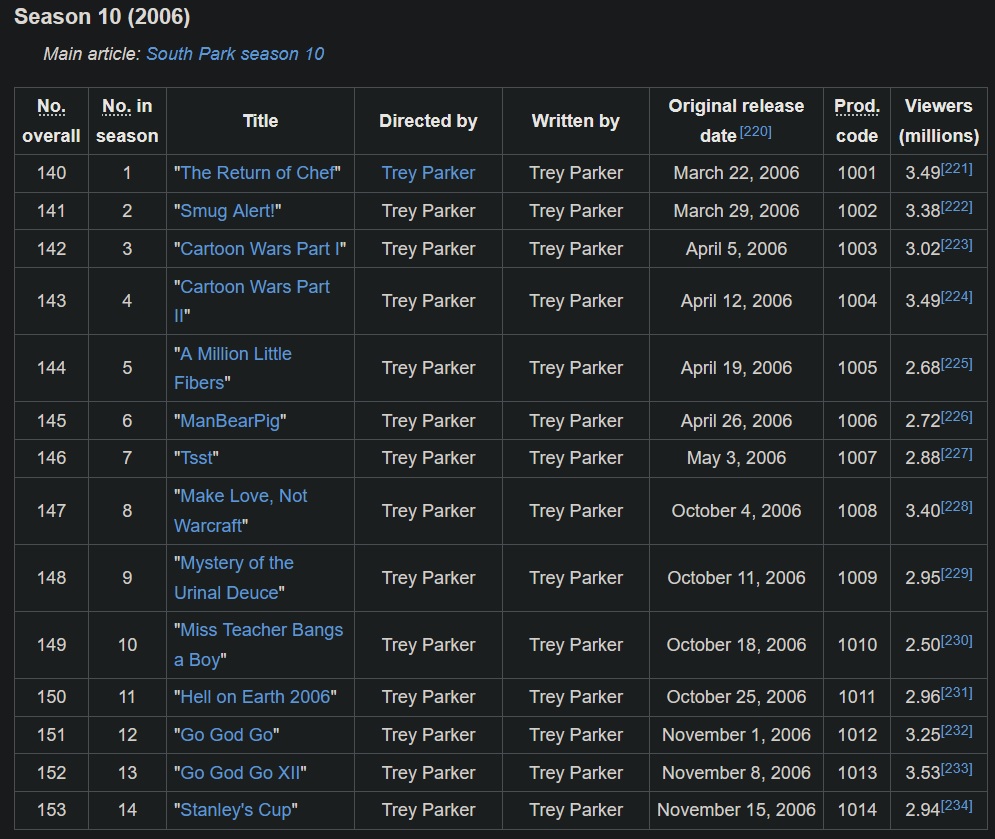Open citation [232] beside 3.25 viewers
Screen dimensions: 995x839
957,730
